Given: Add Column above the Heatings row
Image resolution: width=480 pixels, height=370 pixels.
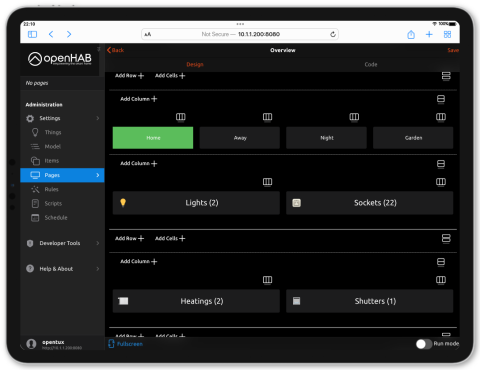Looking at the screenshot, I should pyautogui.click(x=139, y=261).
